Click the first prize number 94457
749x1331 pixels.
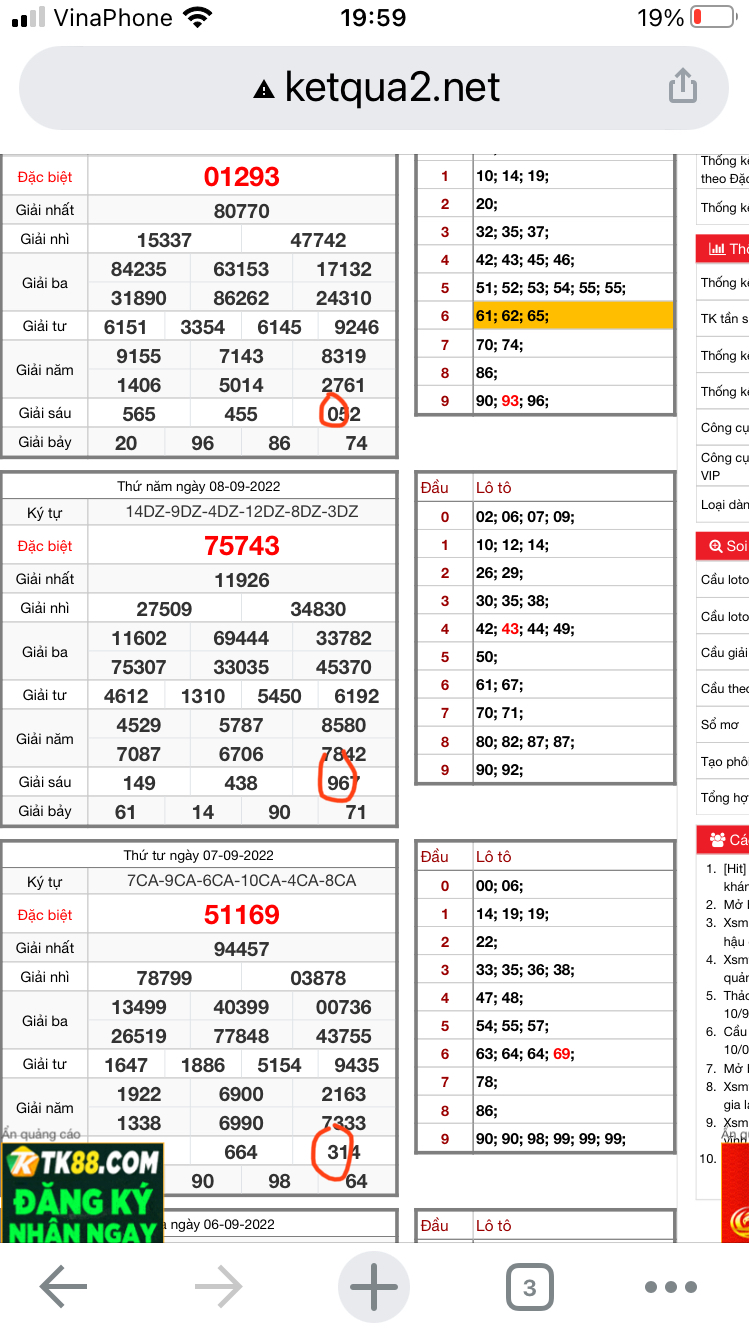242,949
